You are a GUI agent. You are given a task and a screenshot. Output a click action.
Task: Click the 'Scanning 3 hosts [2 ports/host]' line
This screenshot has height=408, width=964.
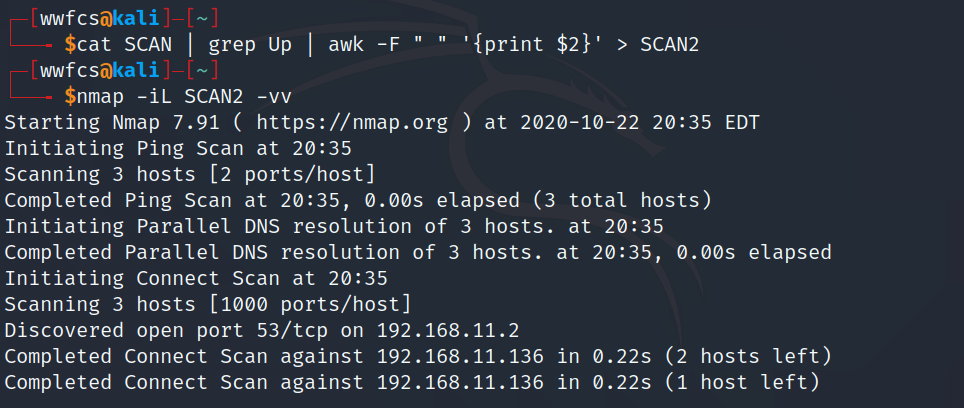coord(190,175)
